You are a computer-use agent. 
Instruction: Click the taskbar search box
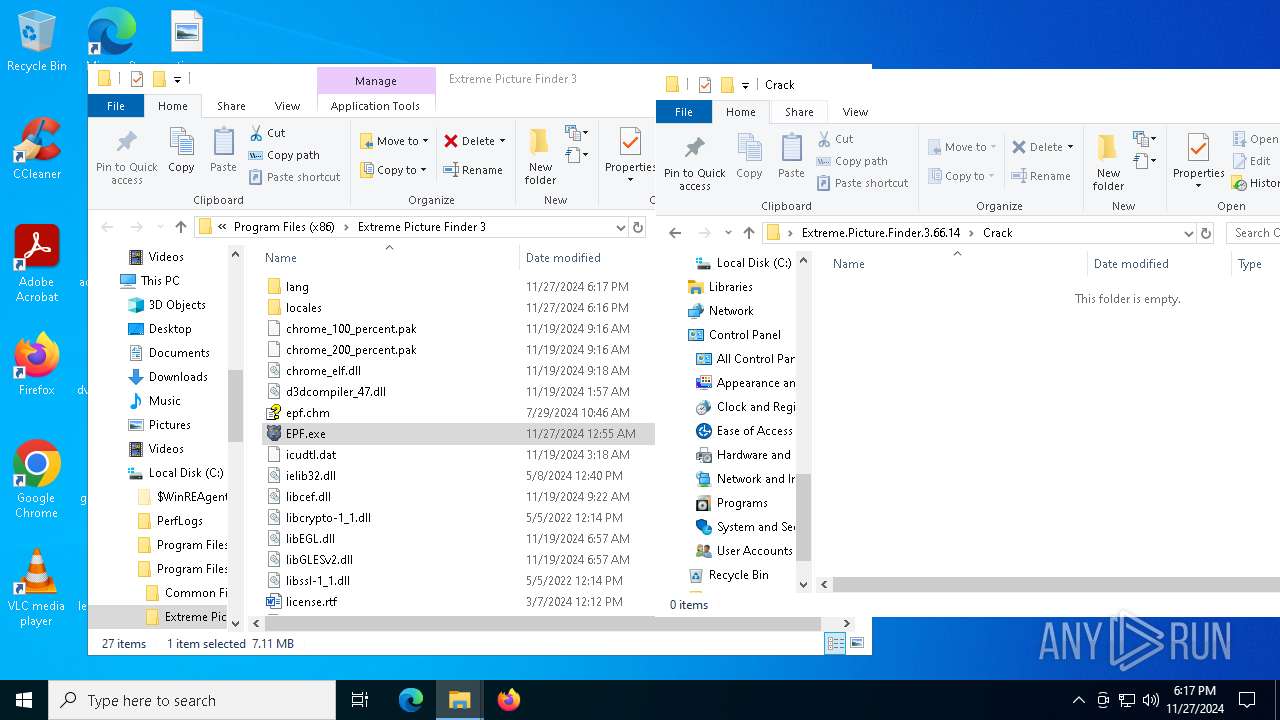(192, 700)
